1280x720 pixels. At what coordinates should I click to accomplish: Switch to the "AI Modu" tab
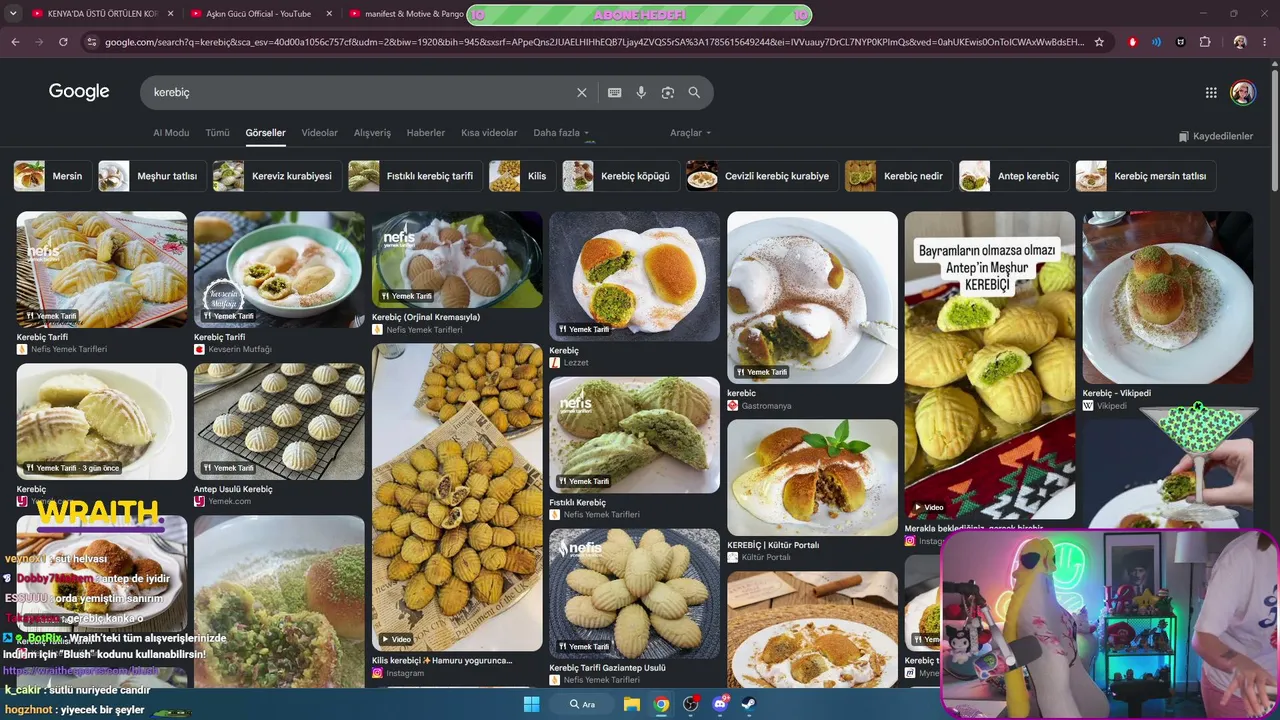coord(171,133)
